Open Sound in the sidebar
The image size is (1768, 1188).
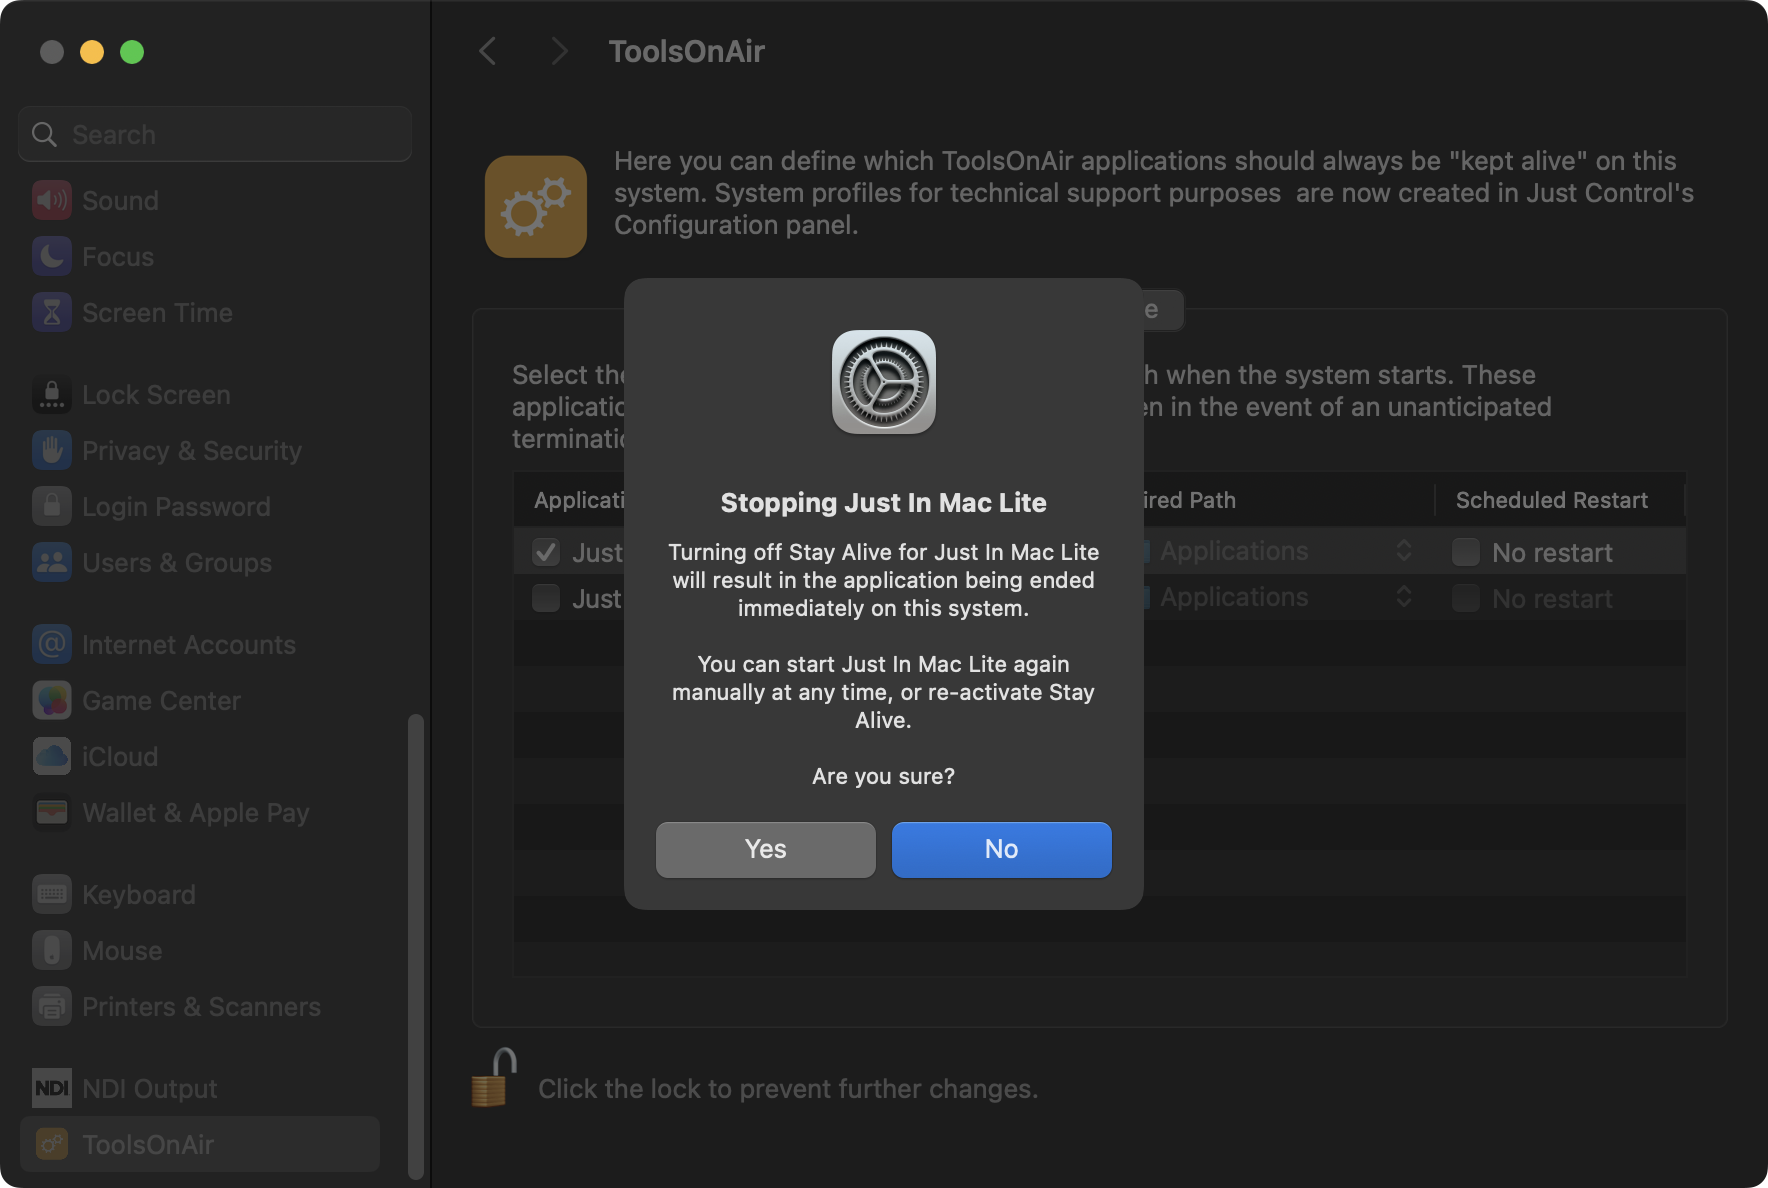click(x=200, y=200)
